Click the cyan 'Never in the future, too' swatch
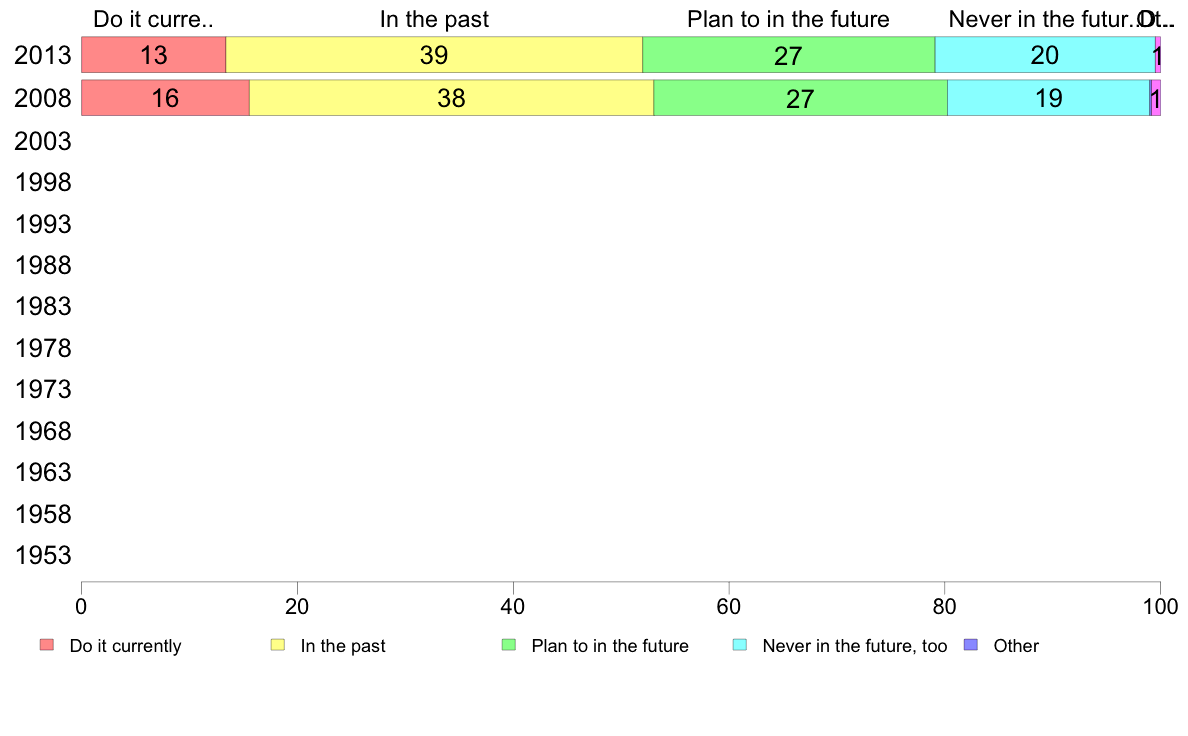Viewport: 1188px width, 736px height. coord(740,645)
